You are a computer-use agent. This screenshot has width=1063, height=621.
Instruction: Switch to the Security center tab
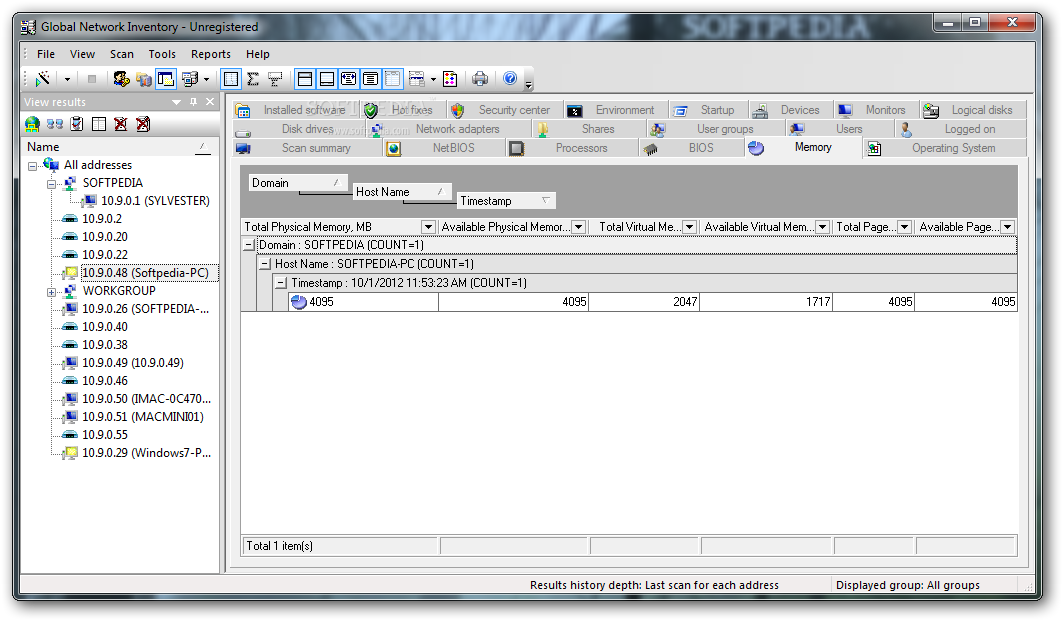(x=504, y=110)
